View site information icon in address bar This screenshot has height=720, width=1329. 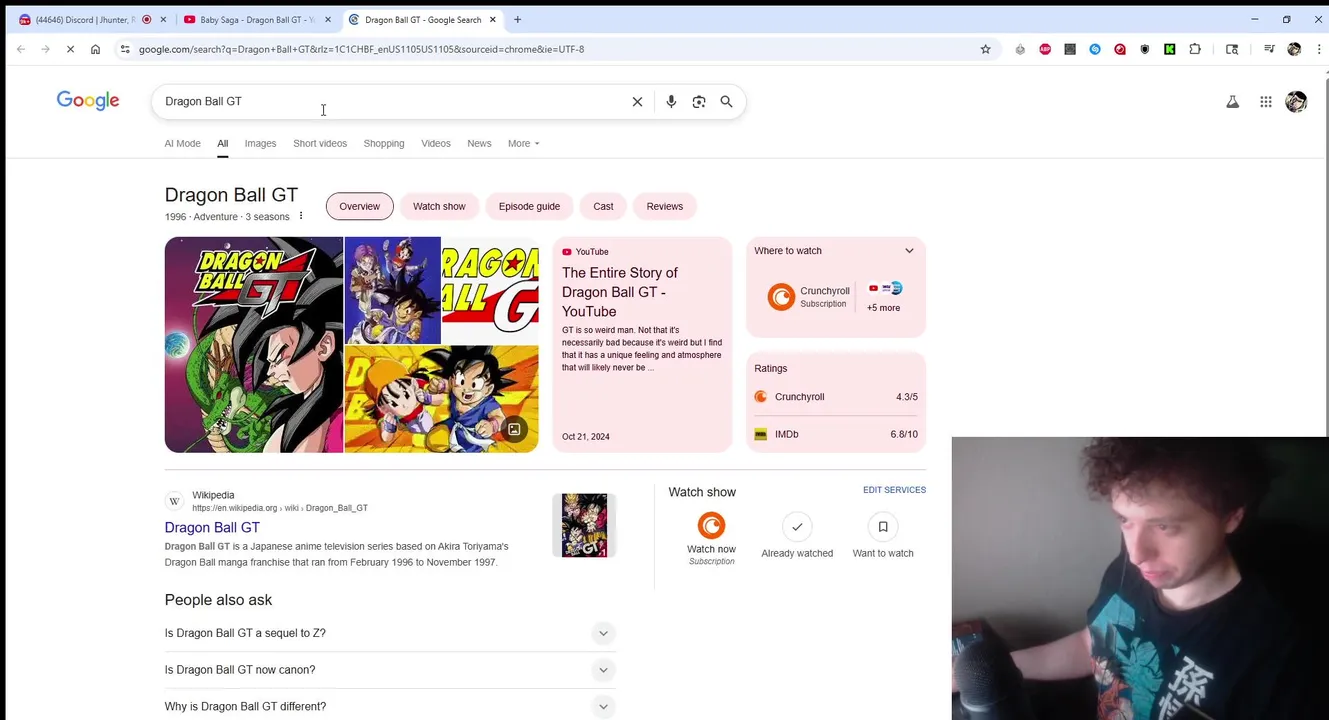click(125, 49)
